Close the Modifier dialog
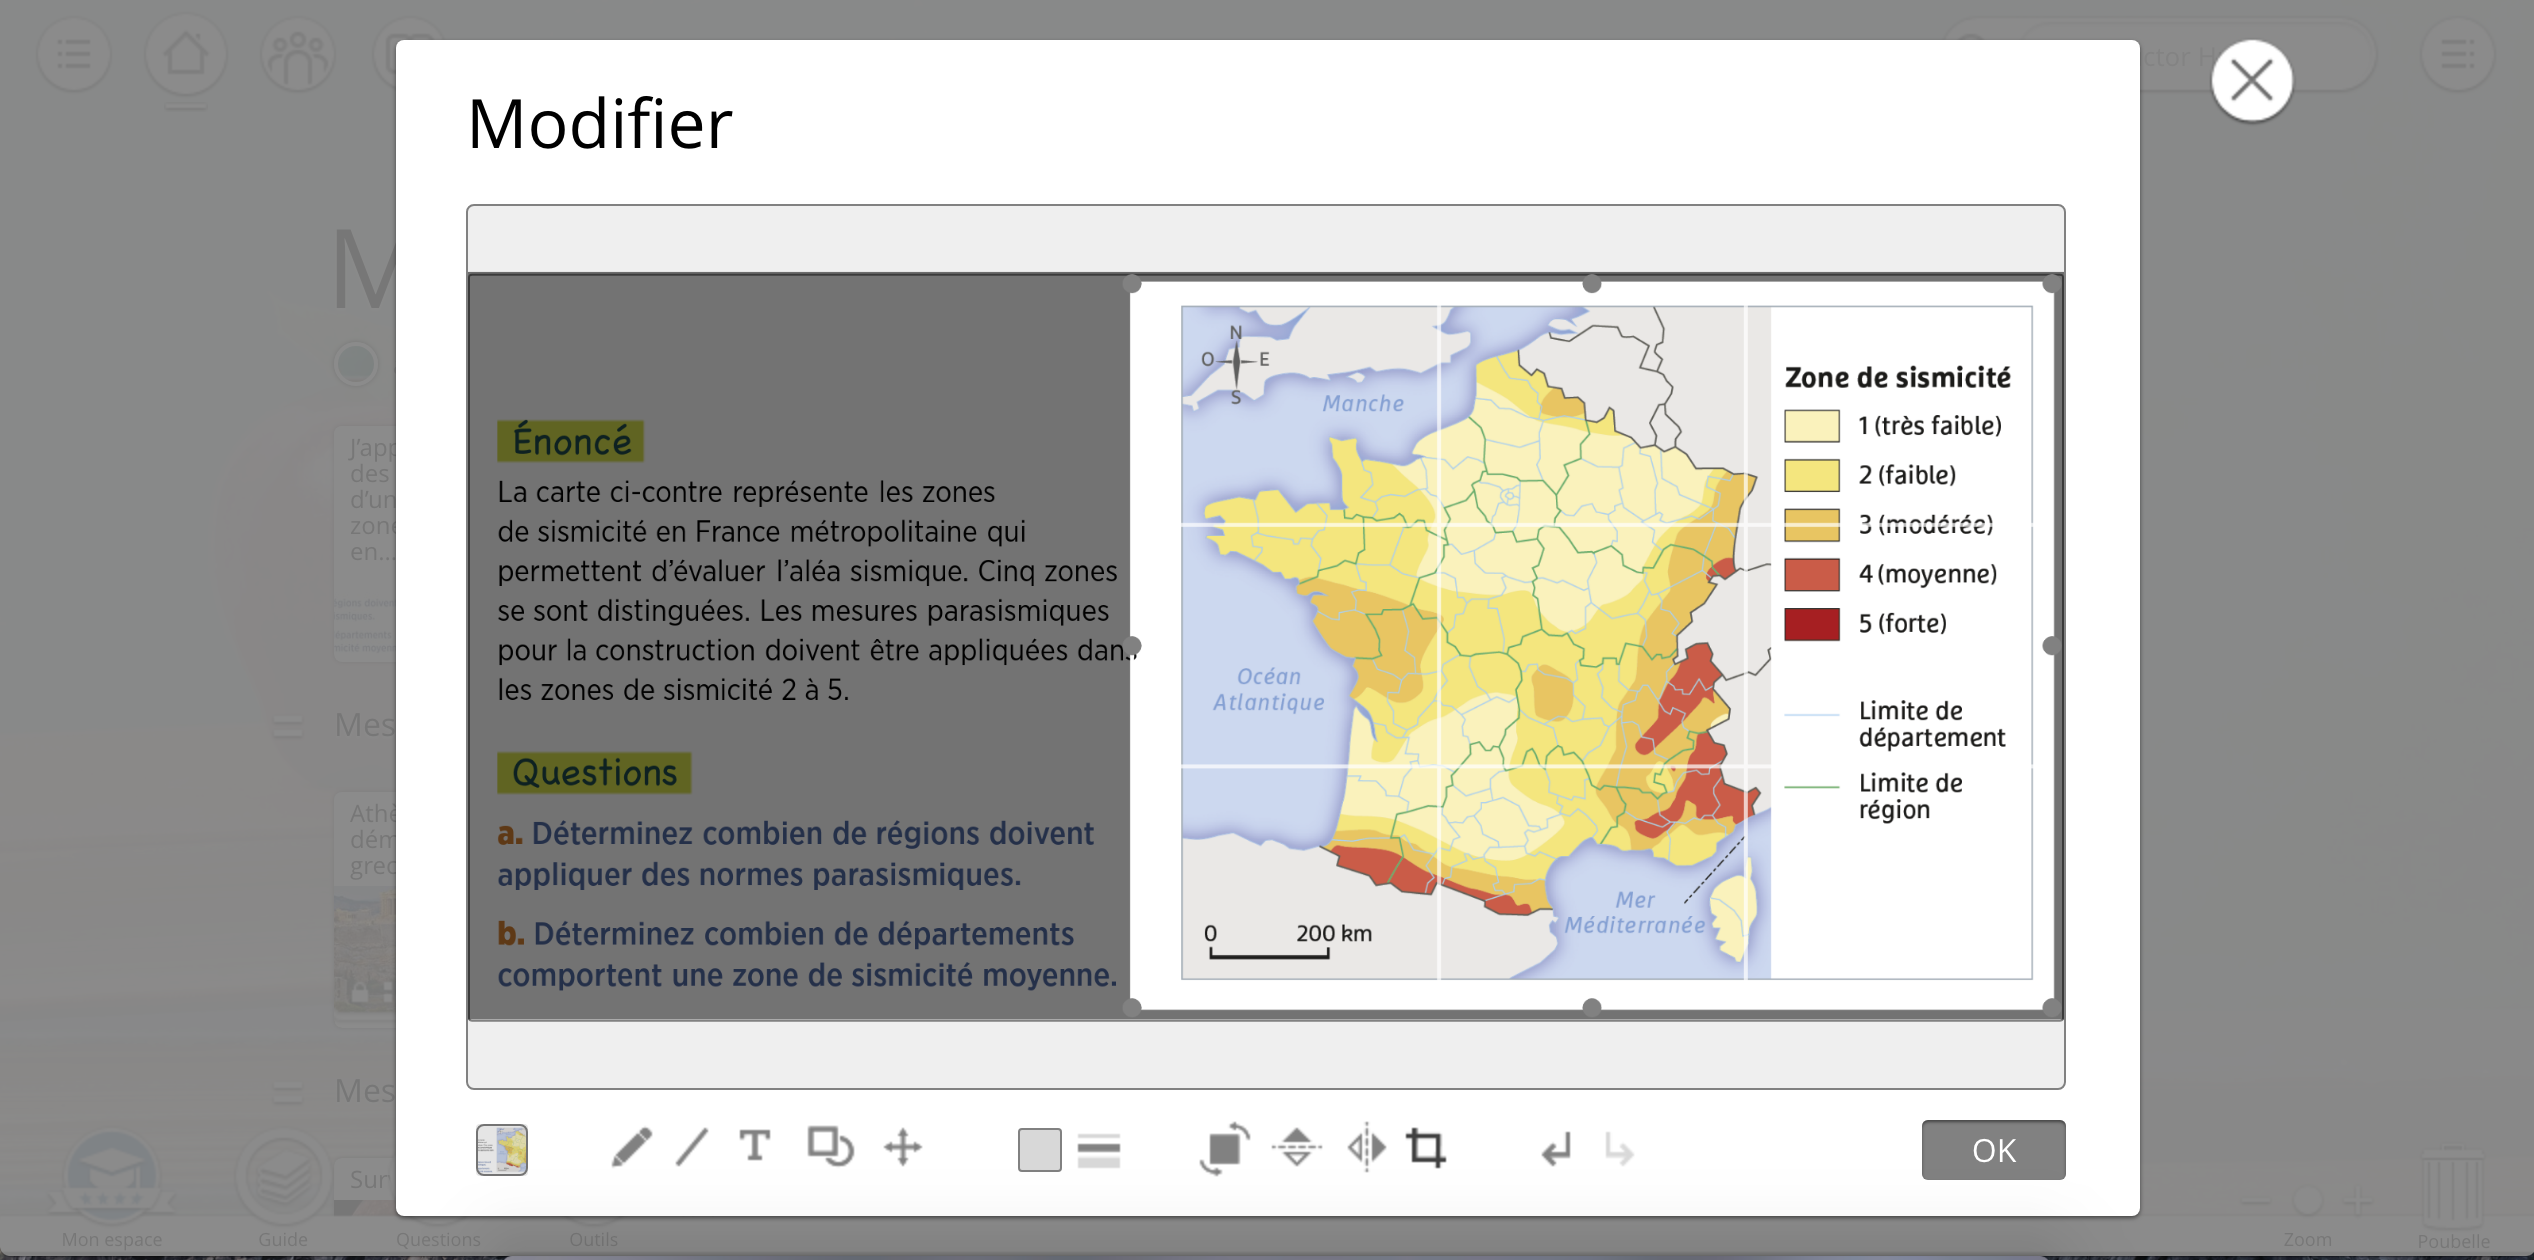Screen dimensions: 2534x1260 coord(2251,81)
